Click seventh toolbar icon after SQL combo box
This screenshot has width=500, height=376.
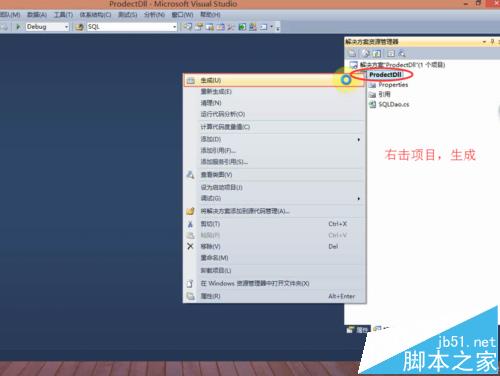coord(253,27)
